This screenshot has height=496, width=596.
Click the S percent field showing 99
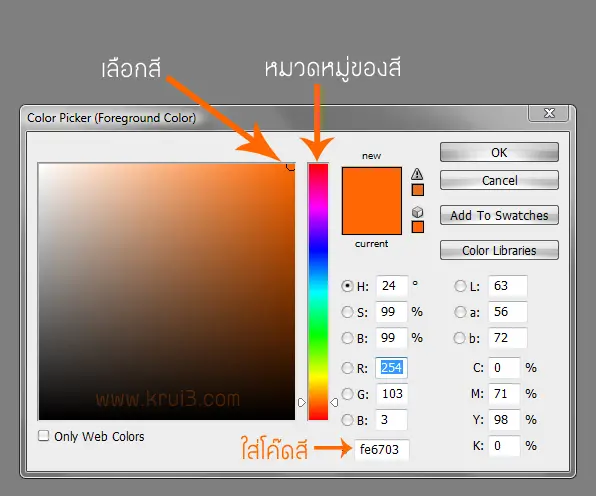tap(392, 312)
